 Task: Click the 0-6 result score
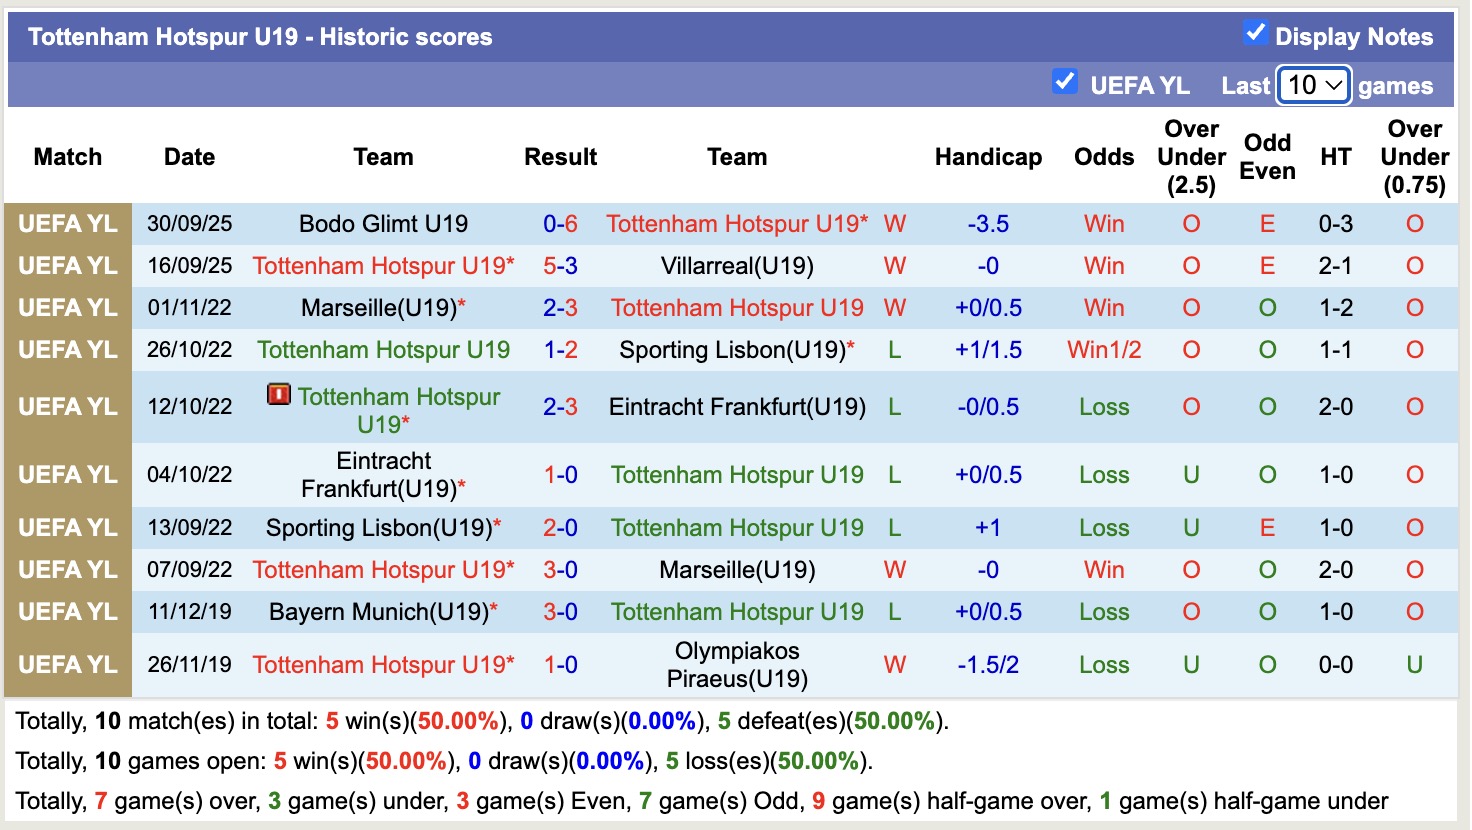[561, 224]
